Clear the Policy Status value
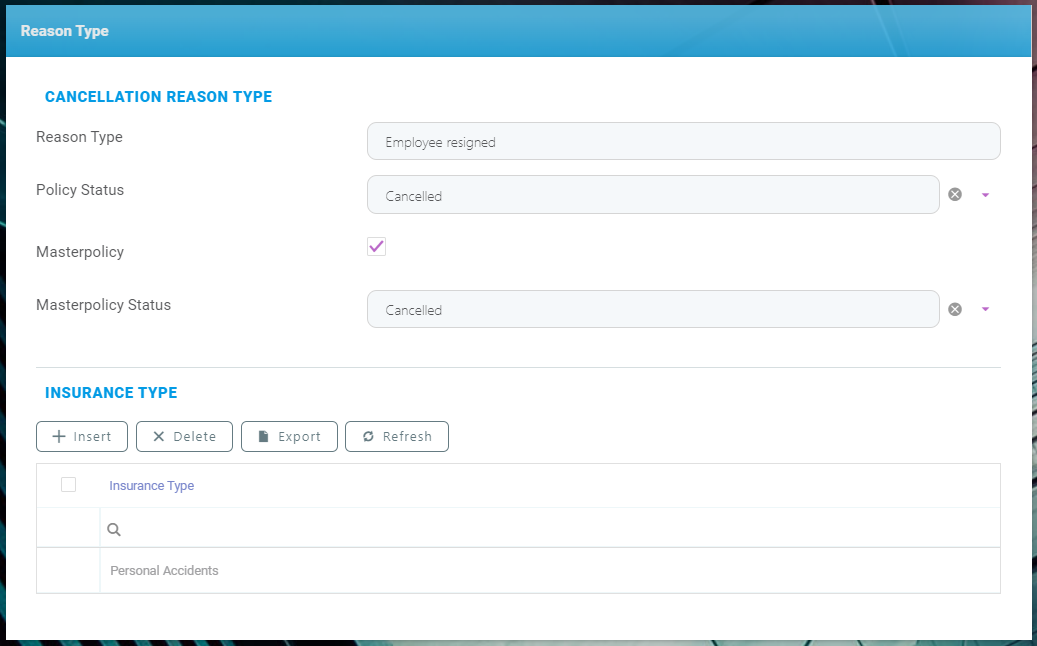1037x646 pixels. pos(955,195)
